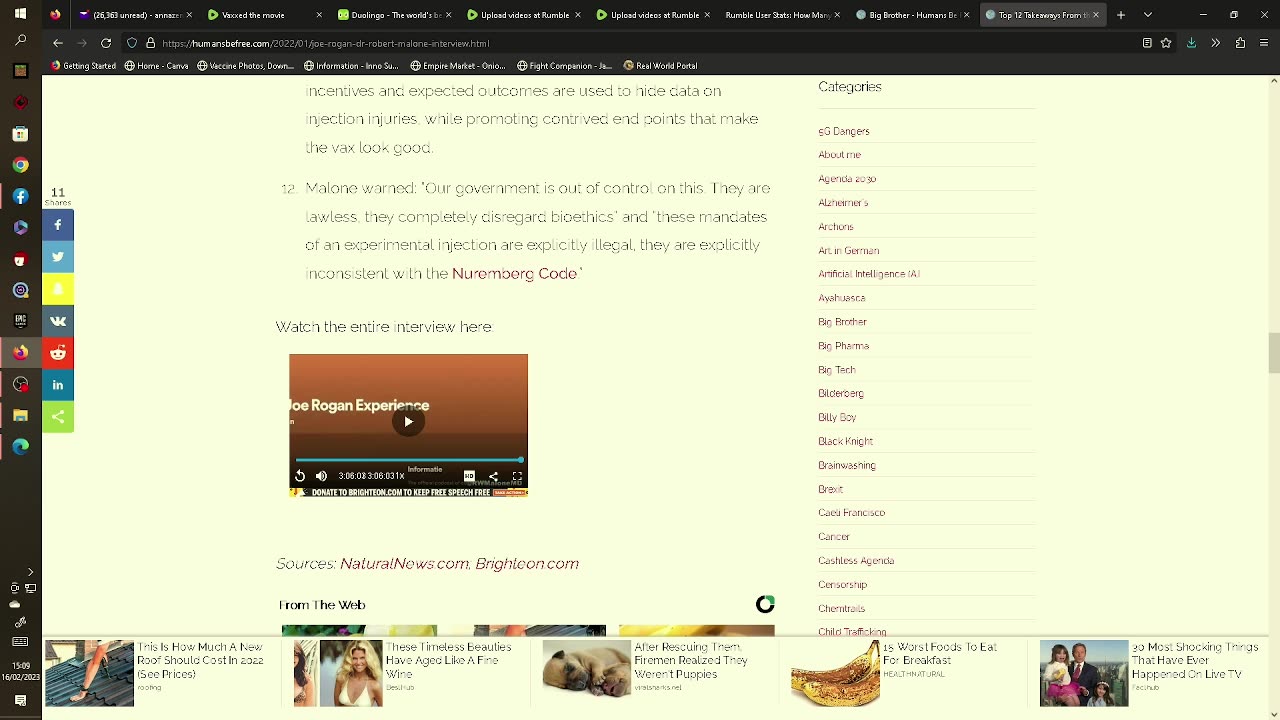This screenshot has width=1280, height=720.
Task: Open the Brighteon.com source link
Action: point(527,563)
